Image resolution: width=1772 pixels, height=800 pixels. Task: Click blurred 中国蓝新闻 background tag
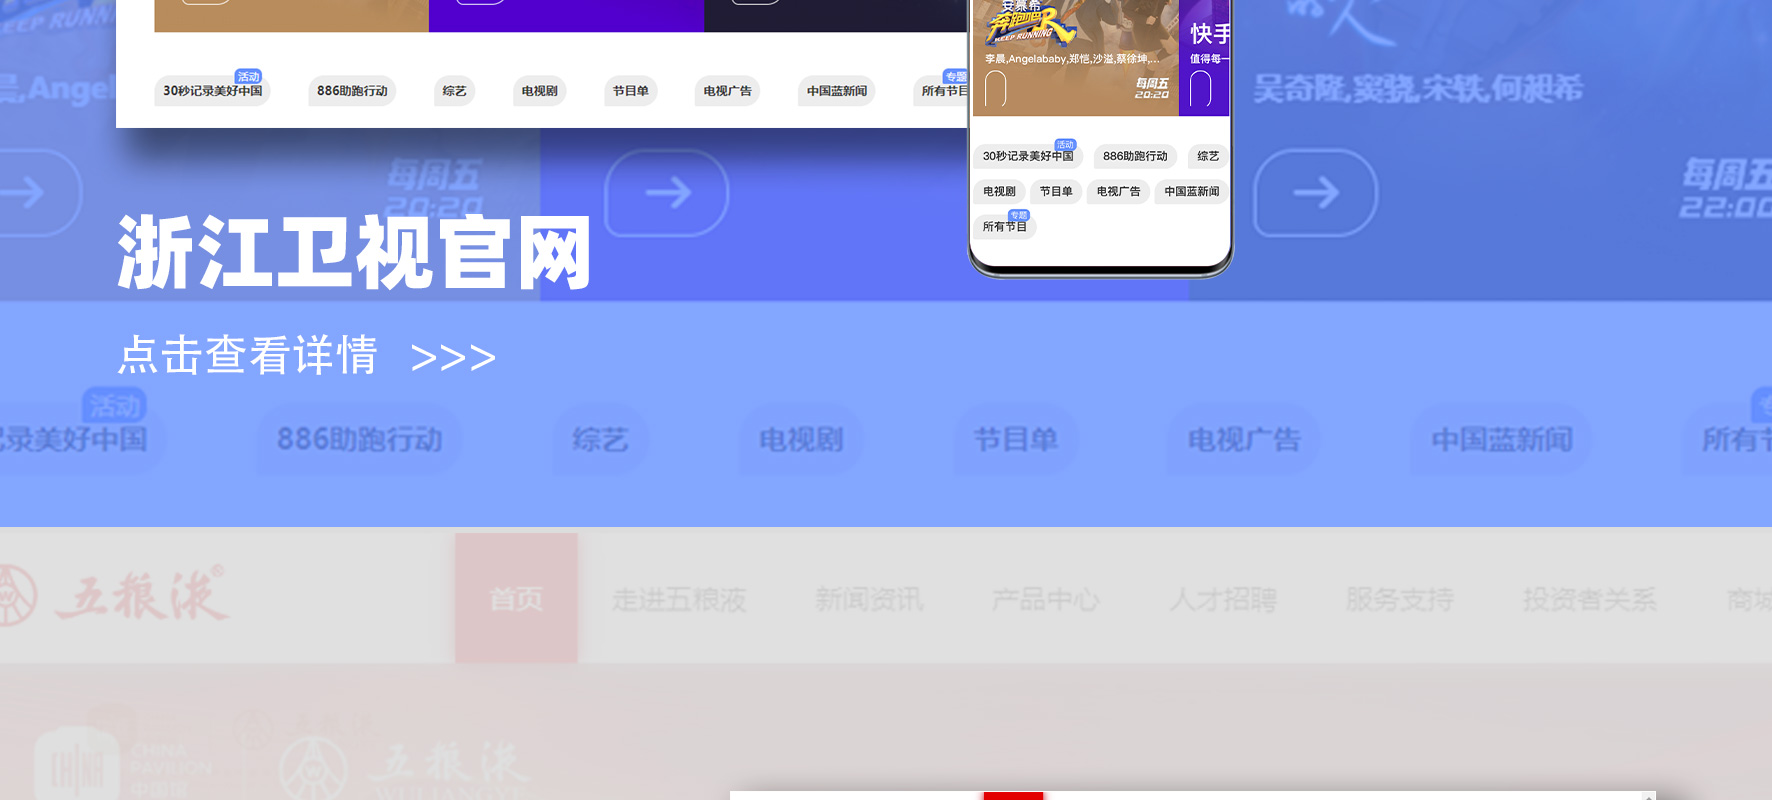pos(1502,439)
